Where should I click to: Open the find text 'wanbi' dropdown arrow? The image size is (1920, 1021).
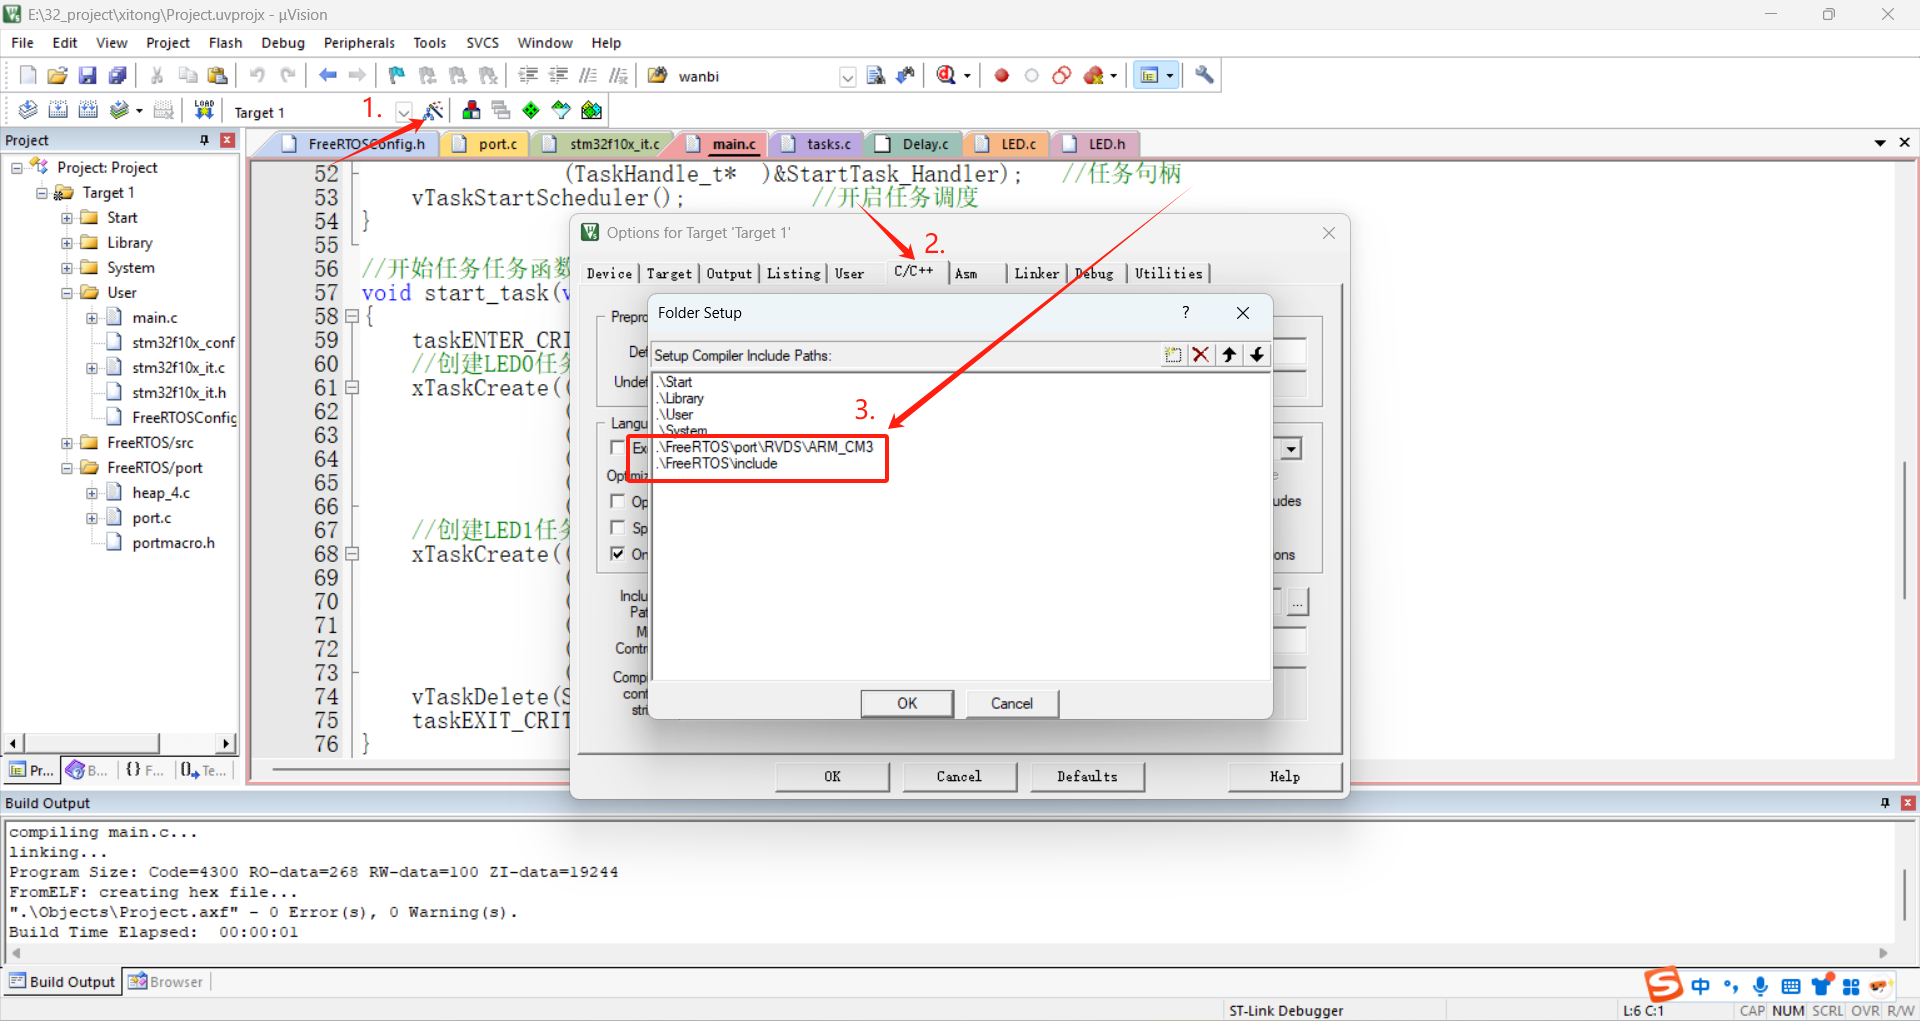pos(847,77)
